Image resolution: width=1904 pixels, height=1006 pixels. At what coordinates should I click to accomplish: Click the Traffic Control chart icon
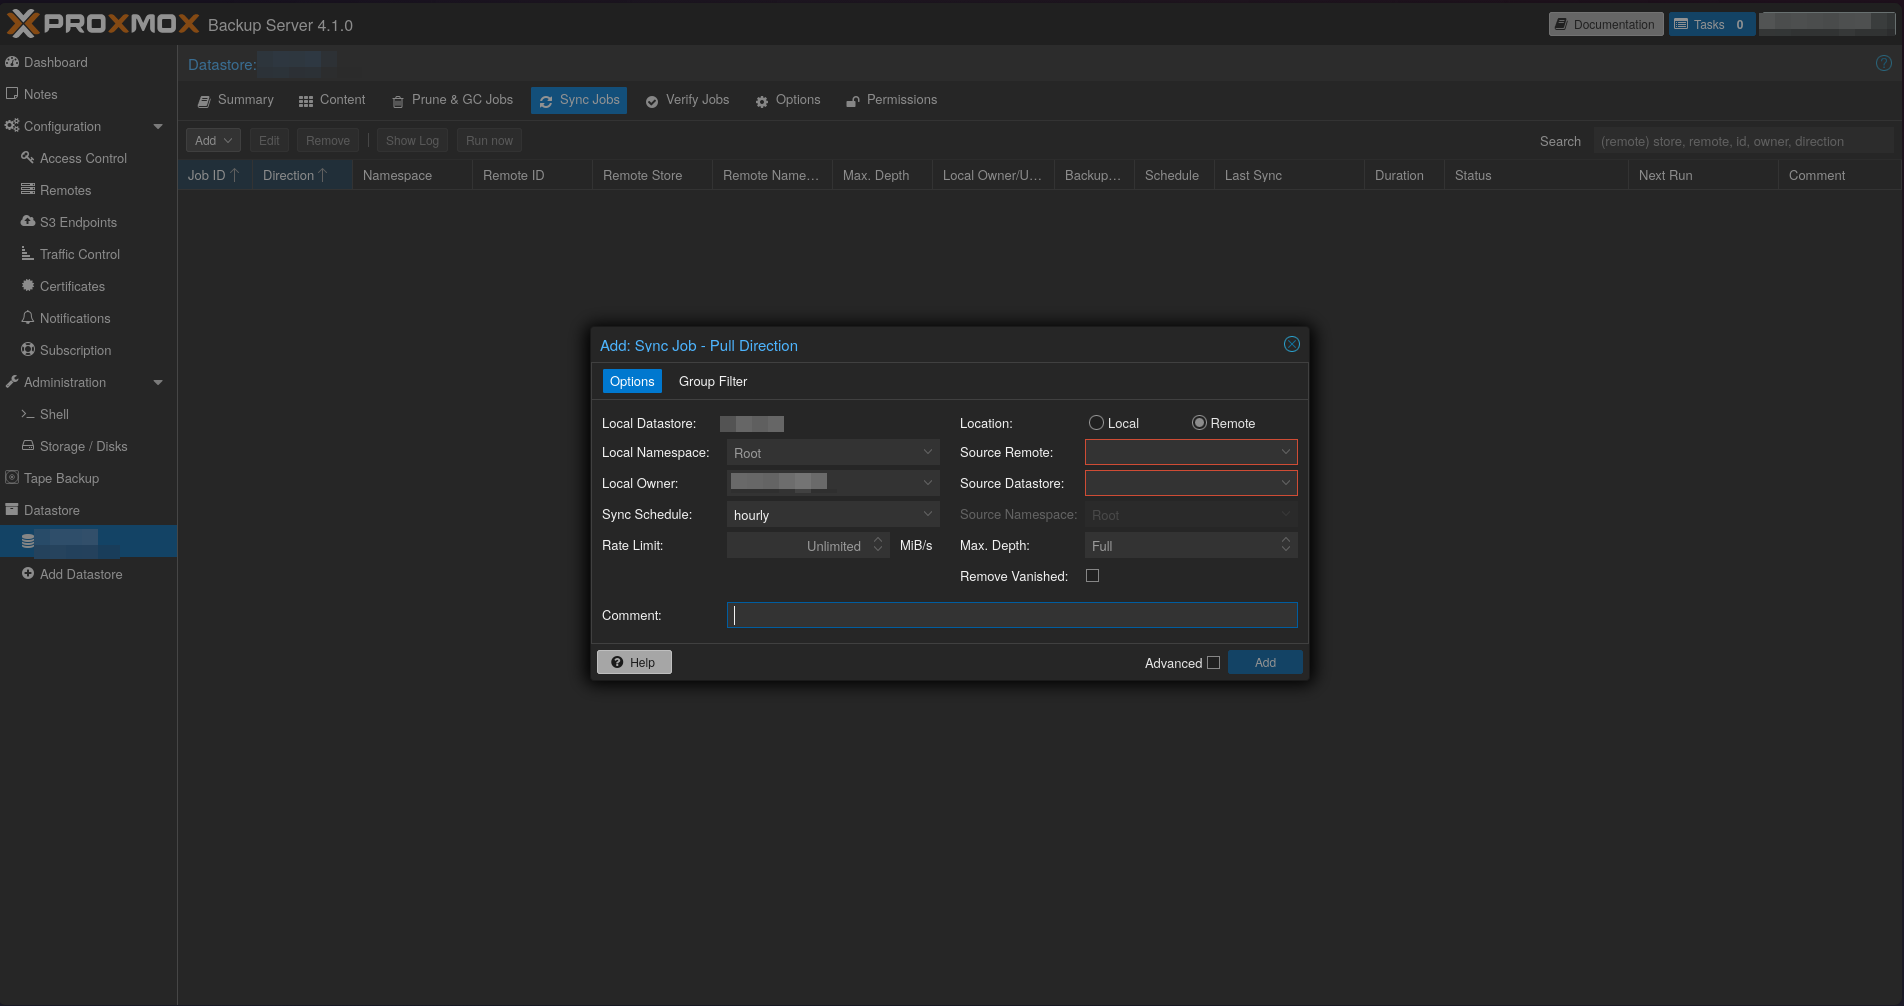pyautogui.click(x=28, y=253)
